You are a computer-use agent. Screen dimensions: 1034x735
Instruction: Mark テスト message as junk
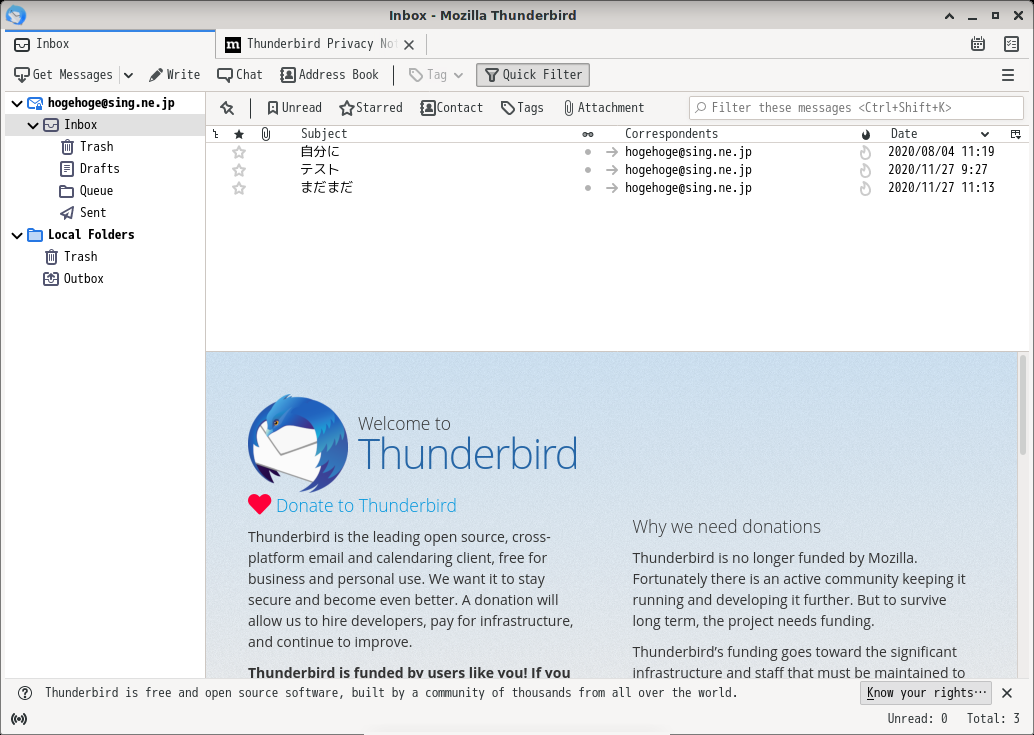click(866, 170)
